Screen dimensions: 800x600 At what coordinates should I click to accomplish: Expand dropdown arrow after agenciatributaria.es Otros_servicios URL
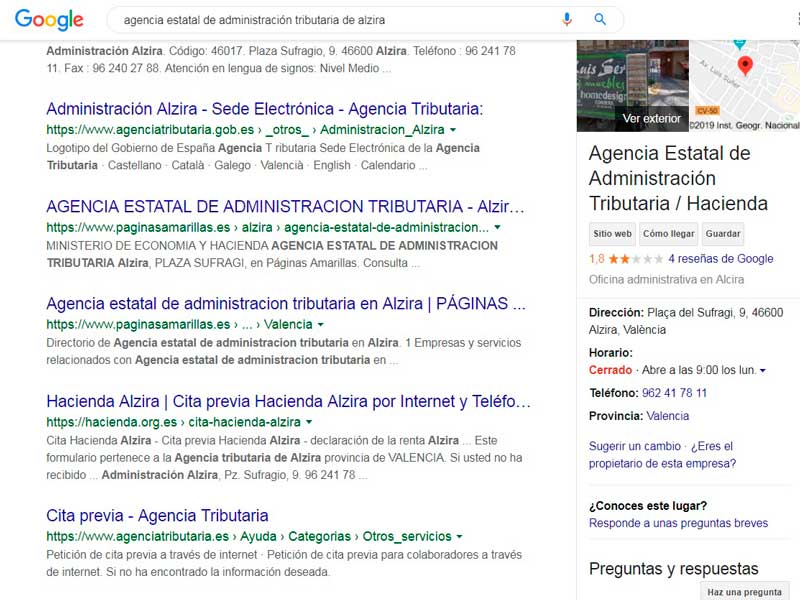459,537
